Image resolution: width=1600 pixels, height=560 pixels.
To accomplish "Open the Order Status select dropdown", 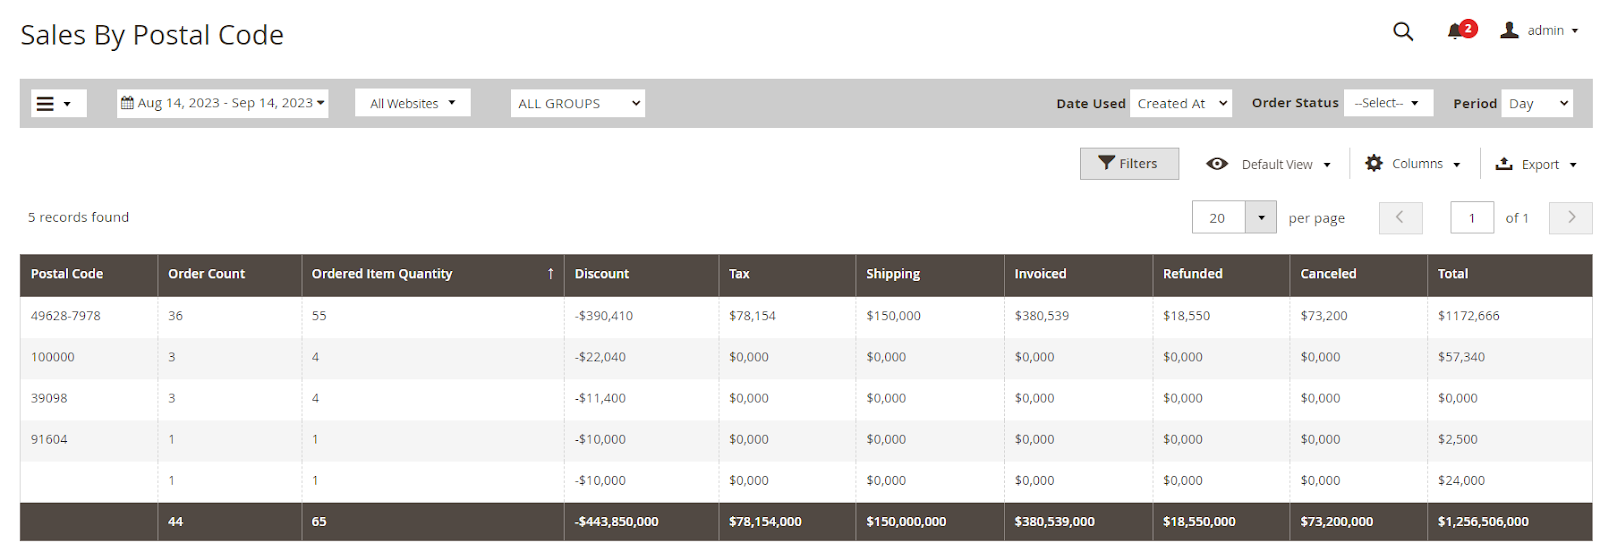I will [1387, 103].
